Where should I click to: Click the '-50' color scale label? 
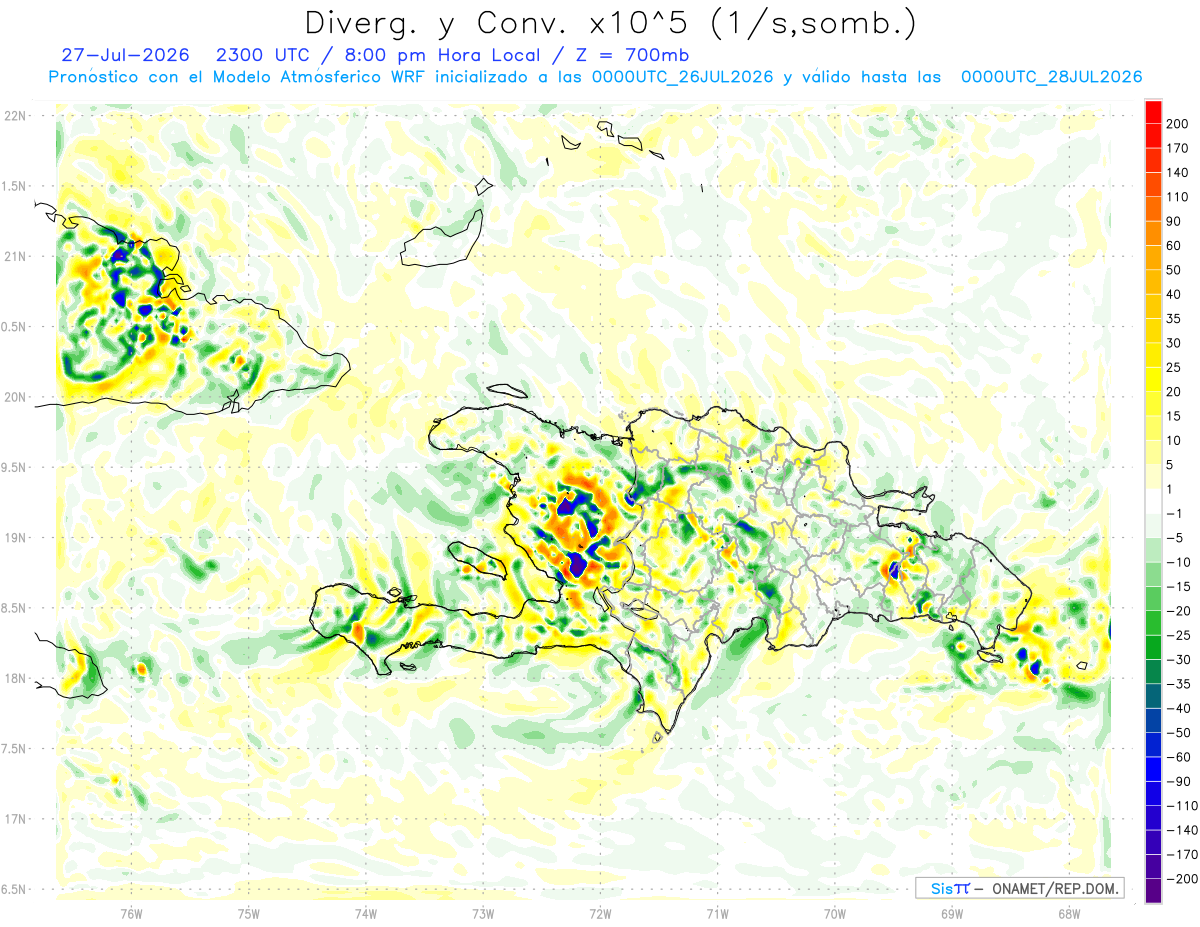(1180, 733)
